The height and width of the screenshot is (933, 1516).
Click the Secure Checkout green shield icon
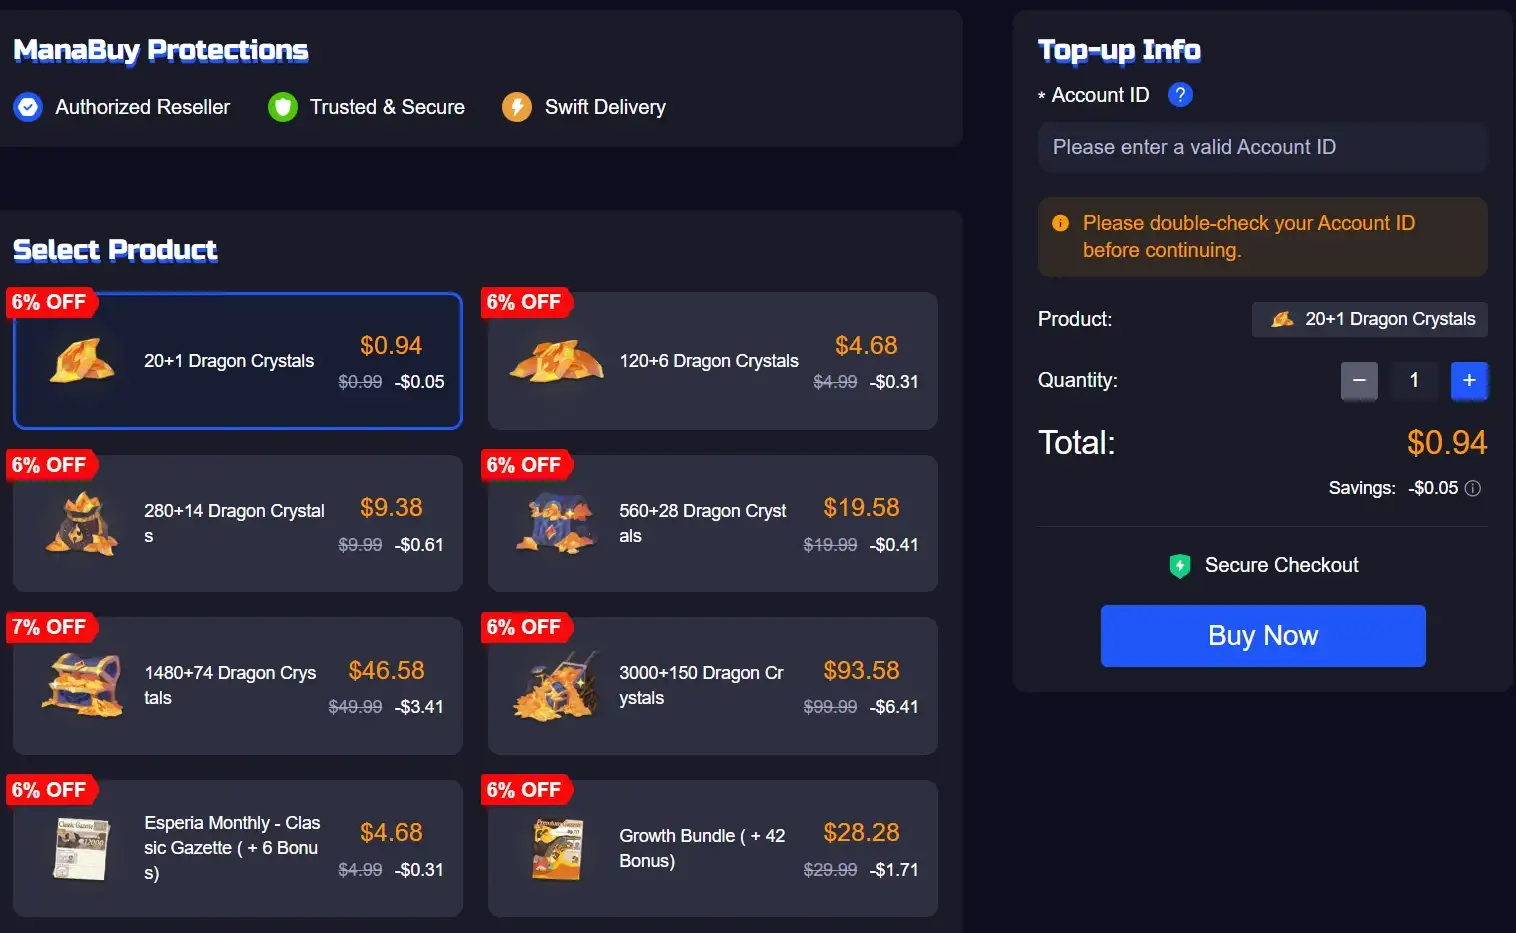coord(1180,566)
